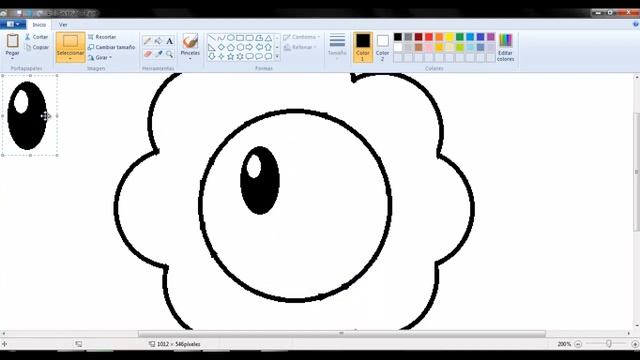Click the Recortar crop button
This screenshot has width=640, height=360.
pyautogui.click(x=102, y=37)
